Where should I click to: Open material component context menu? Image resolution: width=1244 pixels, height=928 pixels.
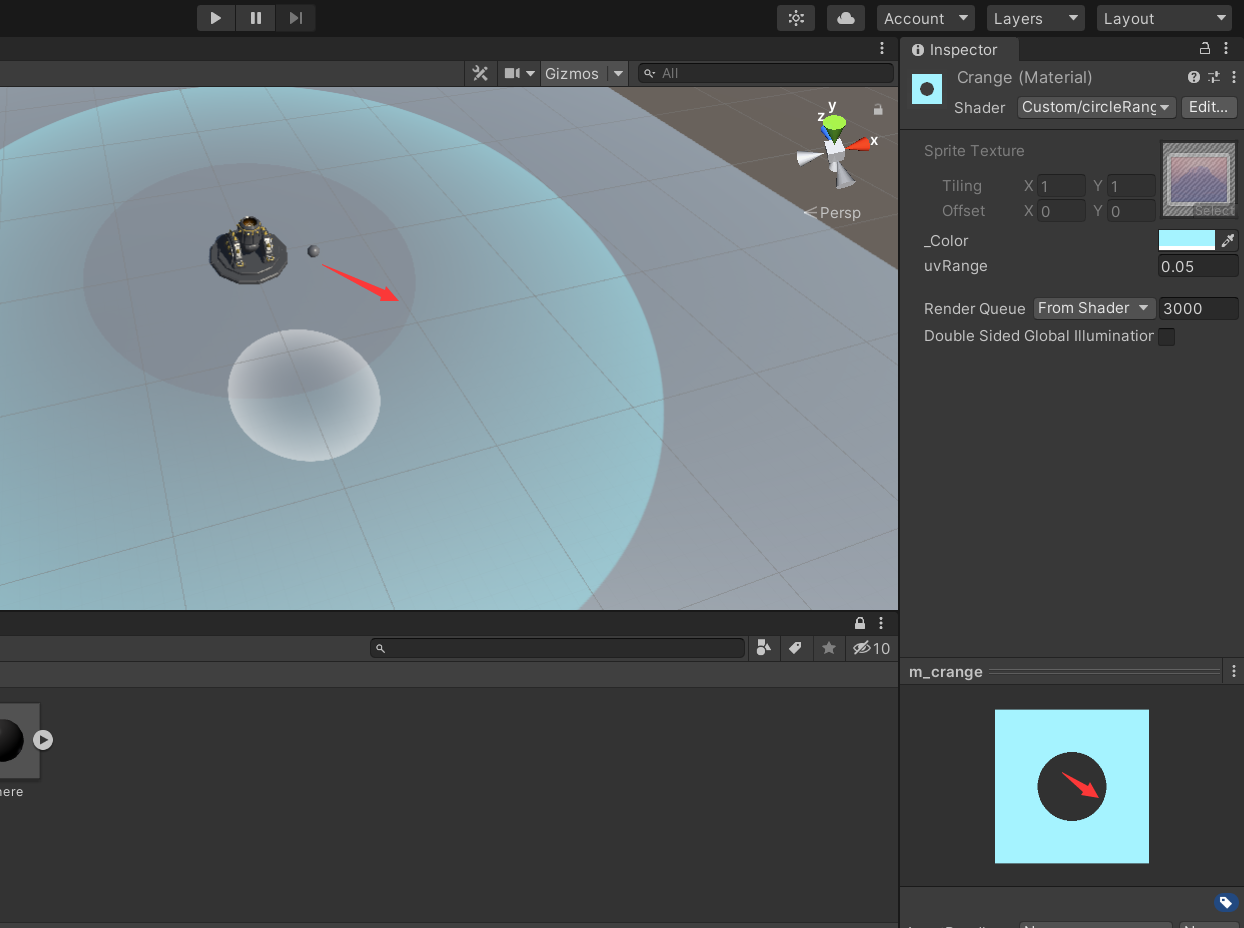click(x=1233, y=77)
